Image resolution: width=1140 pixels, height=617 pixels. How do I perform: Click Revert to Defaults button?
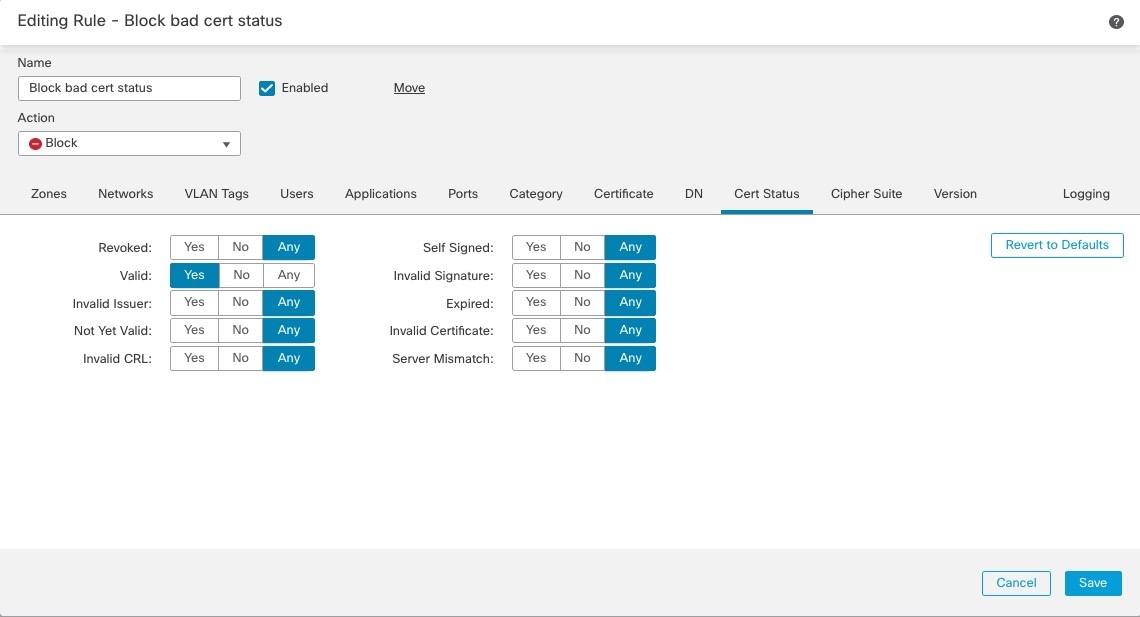coord(1057,245)
